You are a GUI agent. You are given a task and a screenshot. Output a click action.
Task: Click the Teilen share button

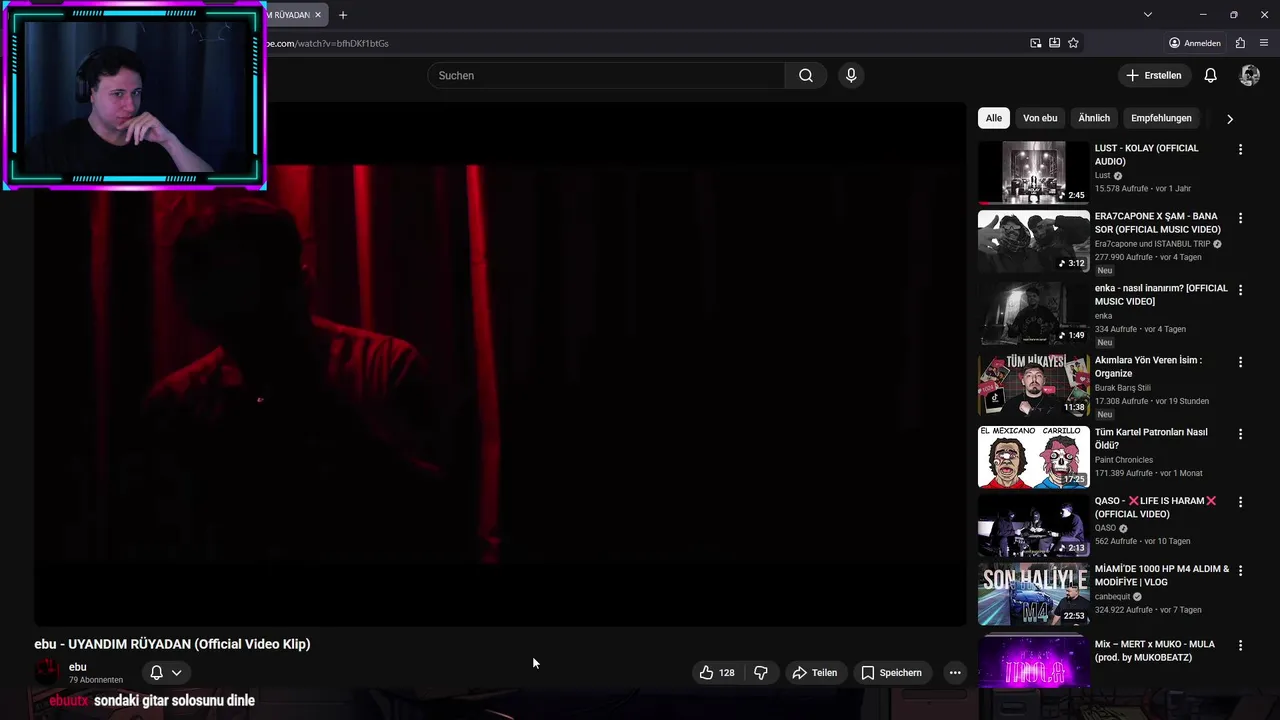point(814,673)
